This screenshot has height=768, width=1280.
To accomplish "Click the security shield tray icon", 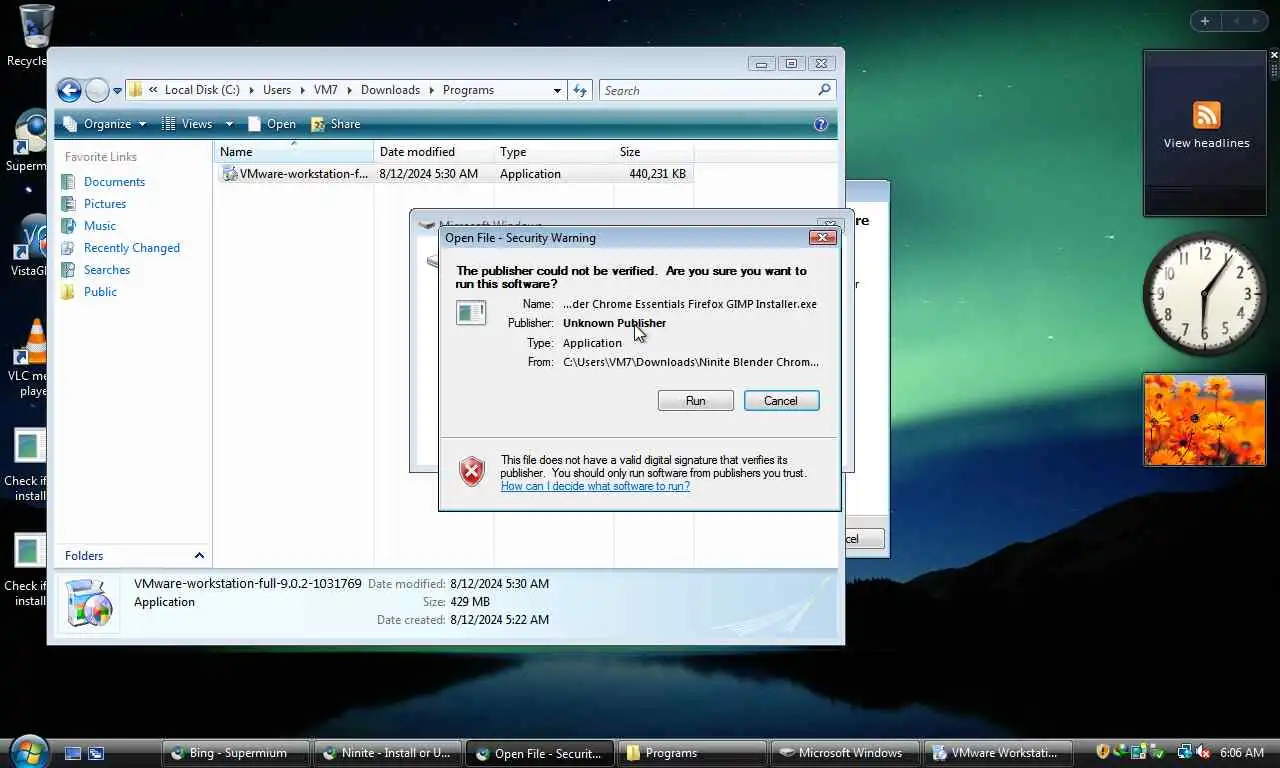I will click(x=1103, y=752).
